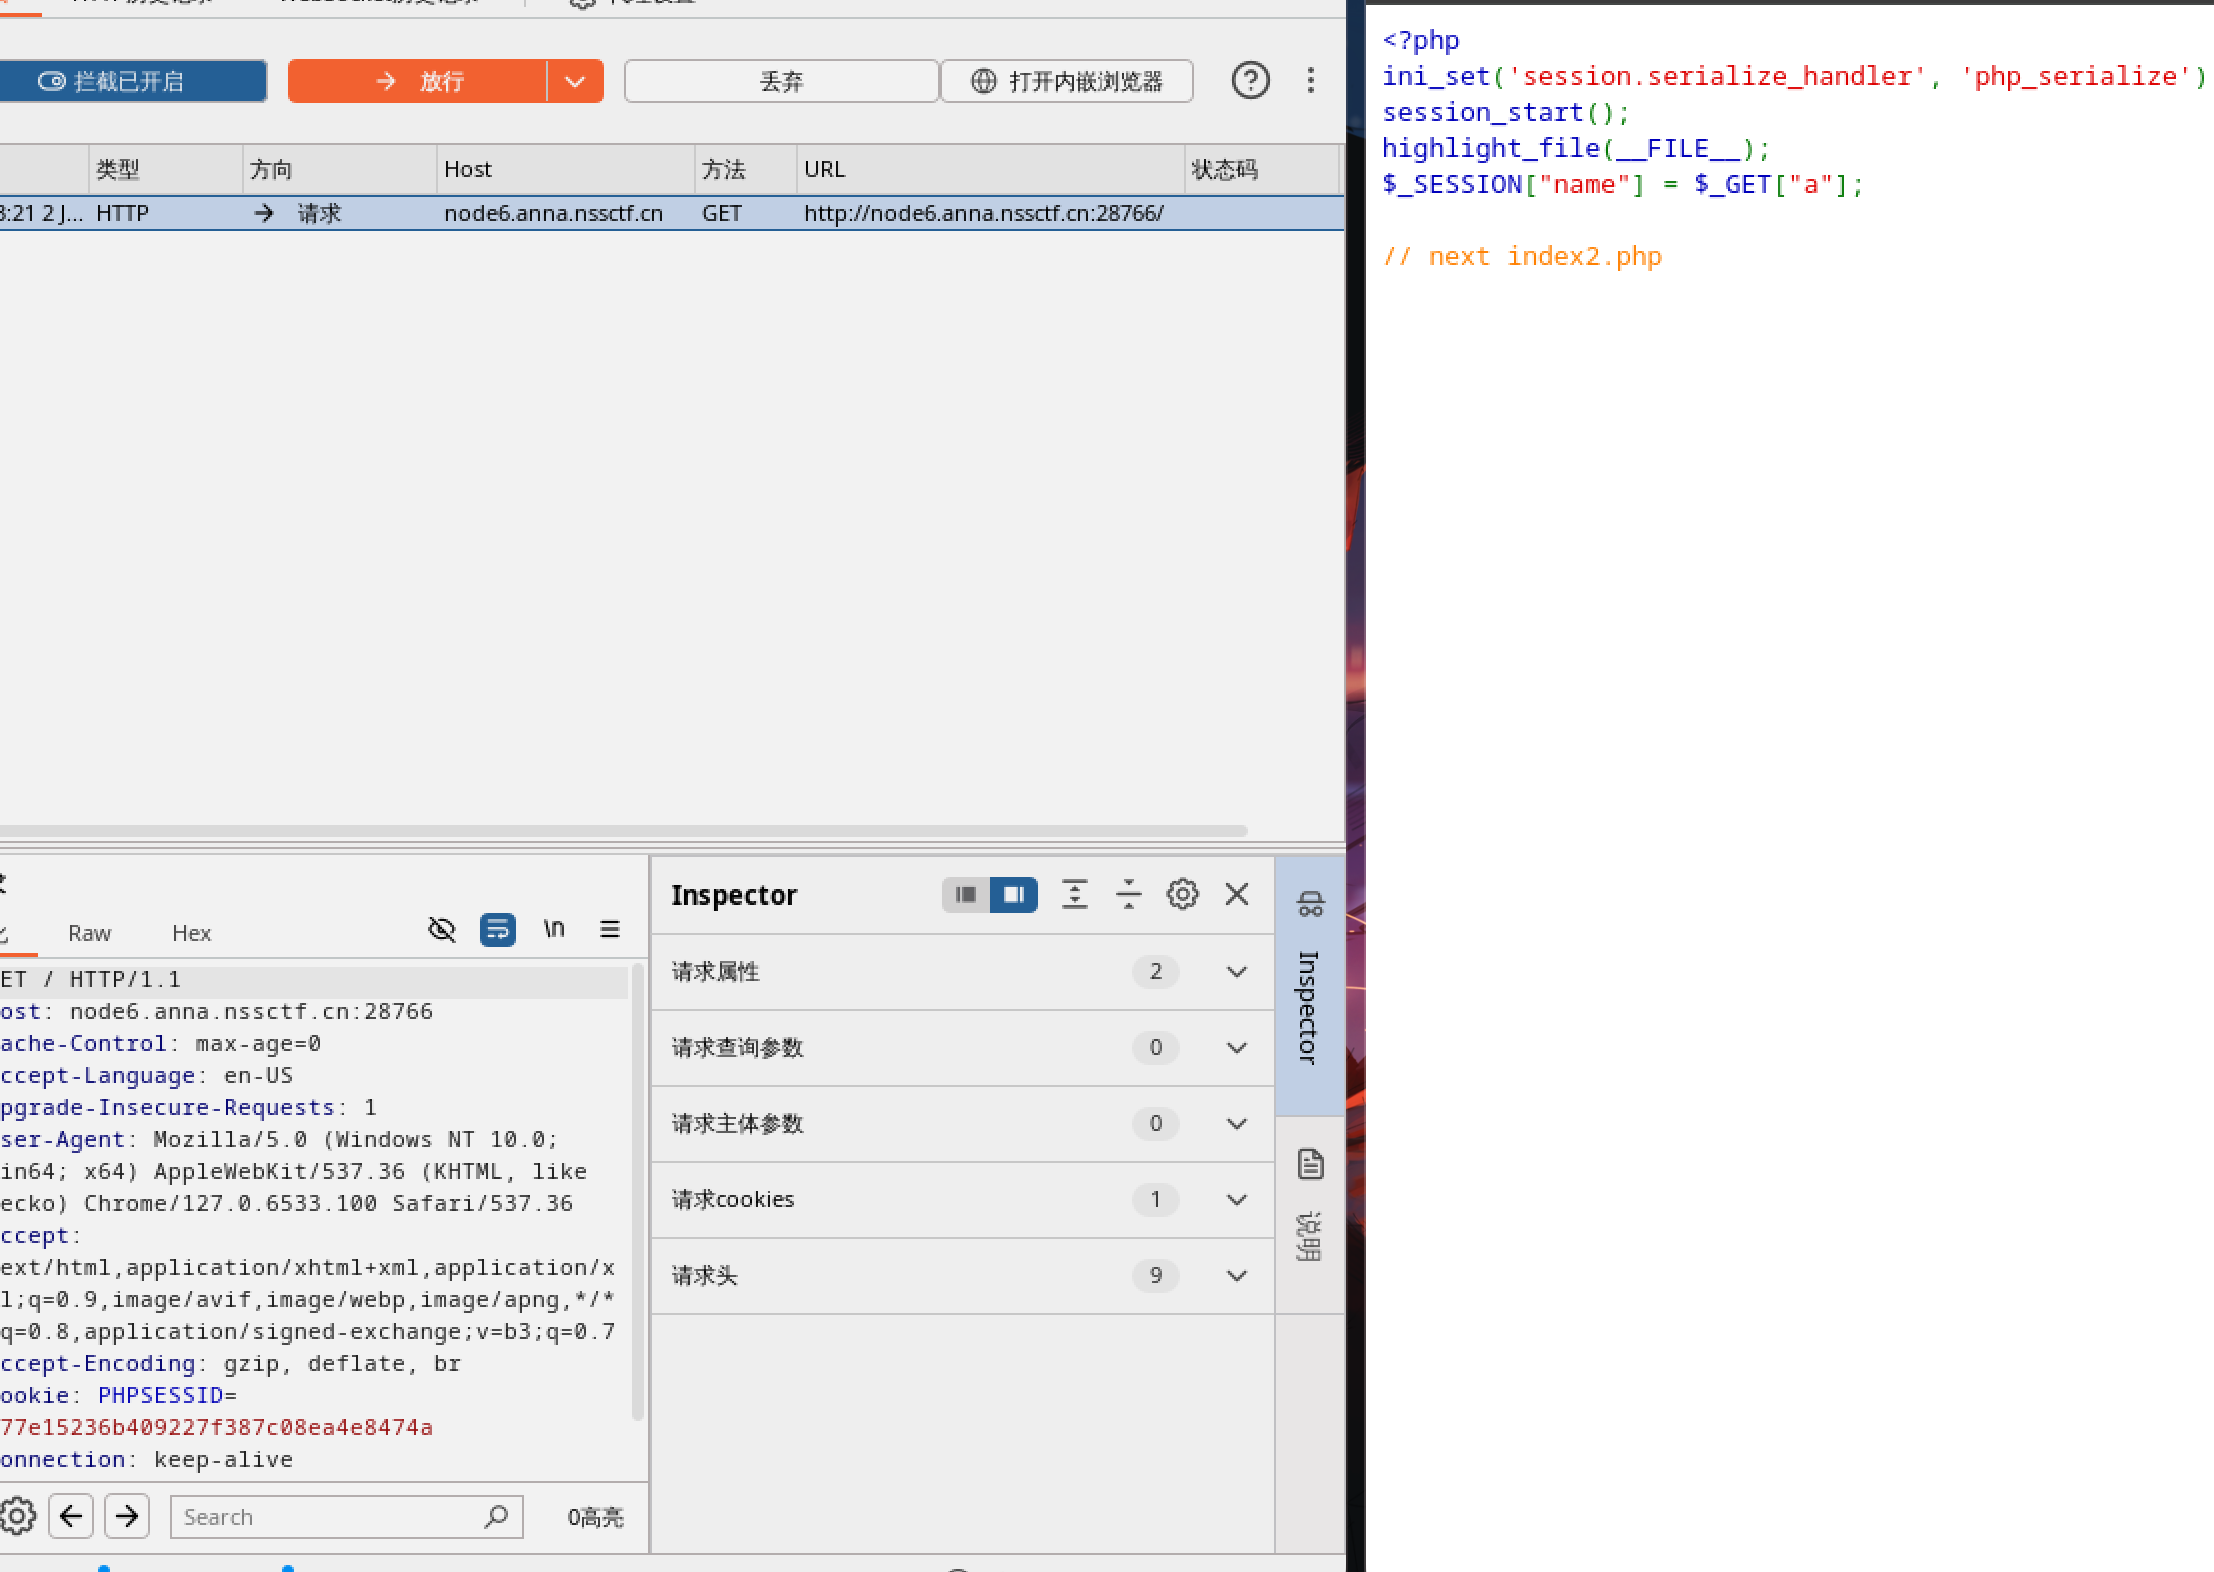Click the search magnifier icon
Screen dimensions: 2214x1572
(x=496, y=1516)
